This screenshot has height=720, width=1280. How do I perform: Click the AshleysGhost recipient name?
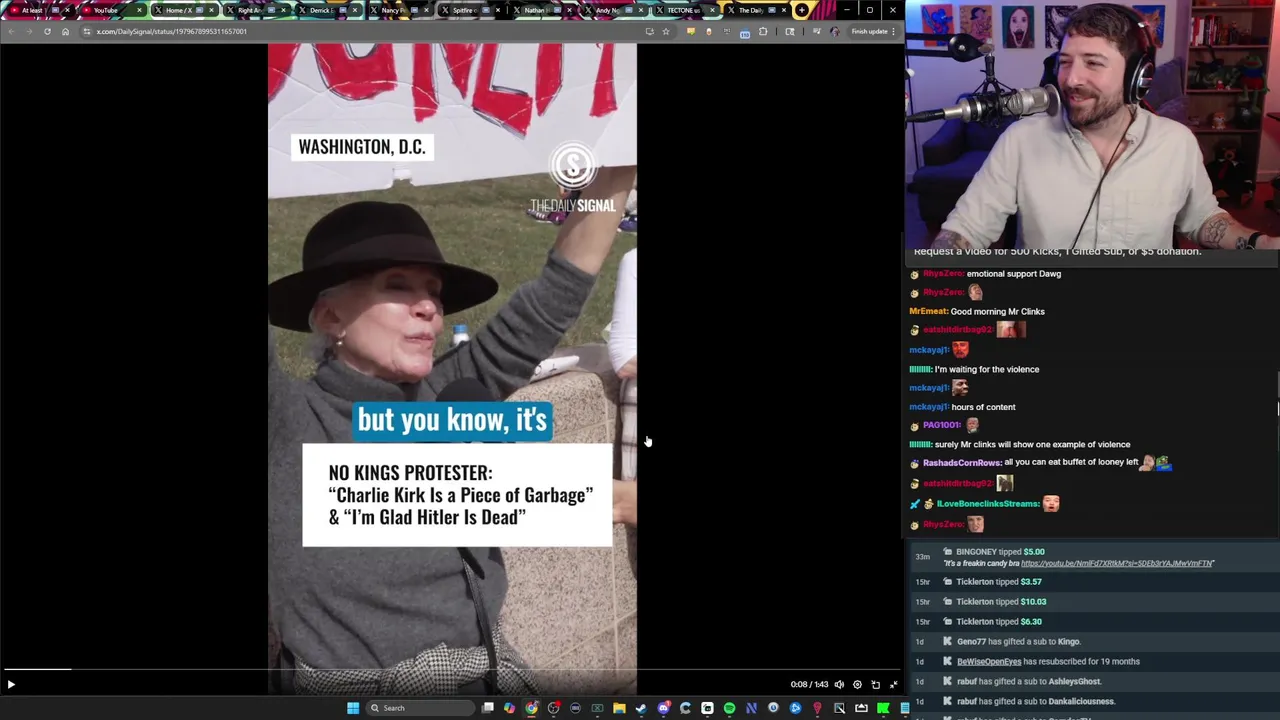(1074, 681)
